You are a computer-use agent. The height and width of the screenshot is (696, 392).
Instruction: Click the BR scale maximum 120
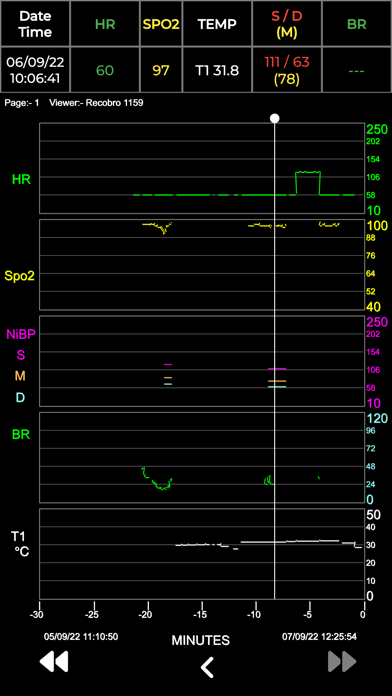tap(377, 418)
